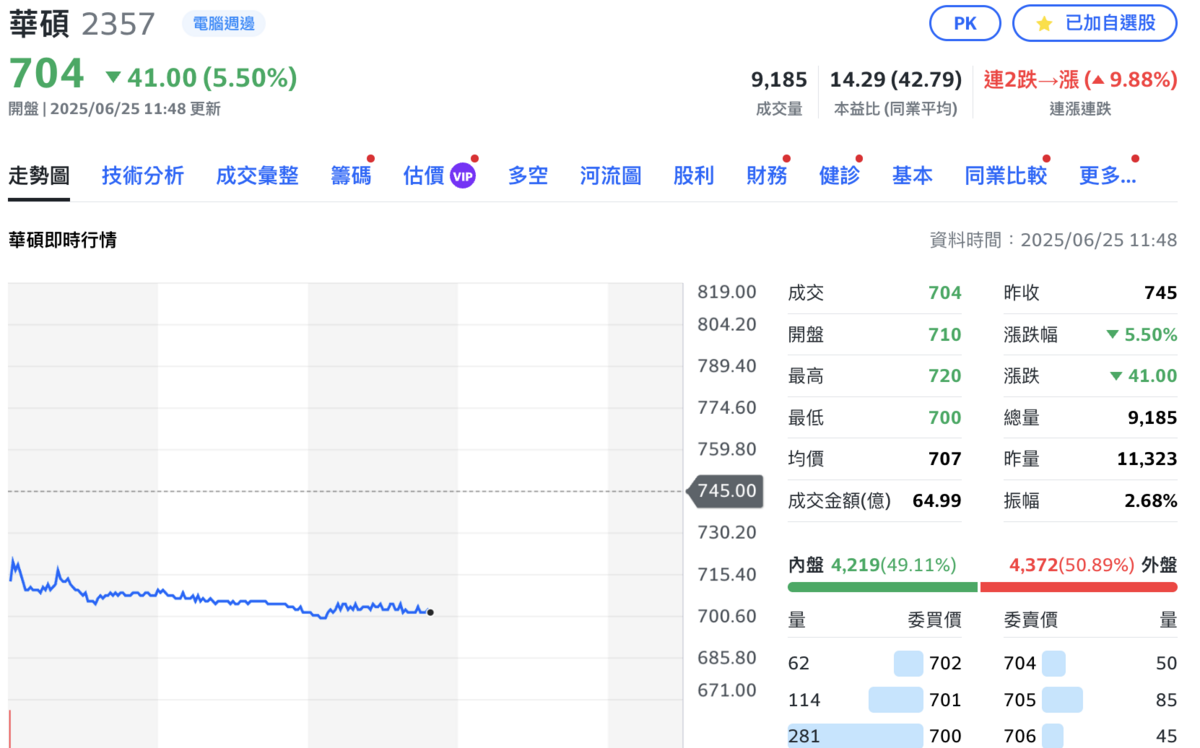
Task: Switch to the 成交彙整 tab
Action: [x=256, y=174]
